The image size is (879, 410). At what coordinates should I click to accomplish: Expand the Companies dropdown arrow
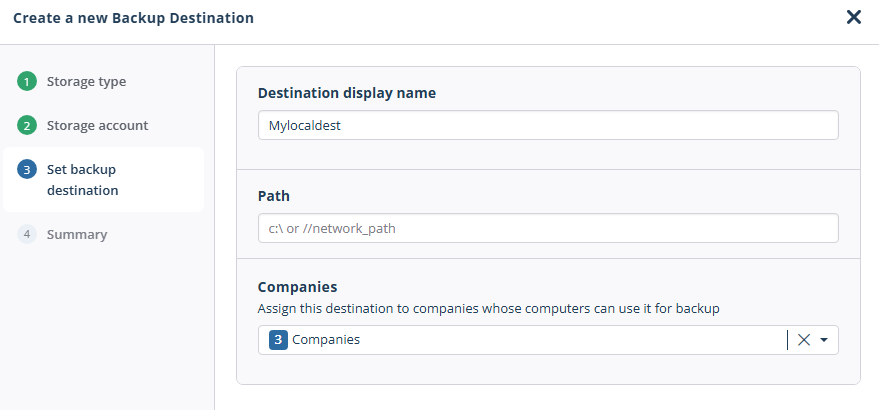click(824, 340)
